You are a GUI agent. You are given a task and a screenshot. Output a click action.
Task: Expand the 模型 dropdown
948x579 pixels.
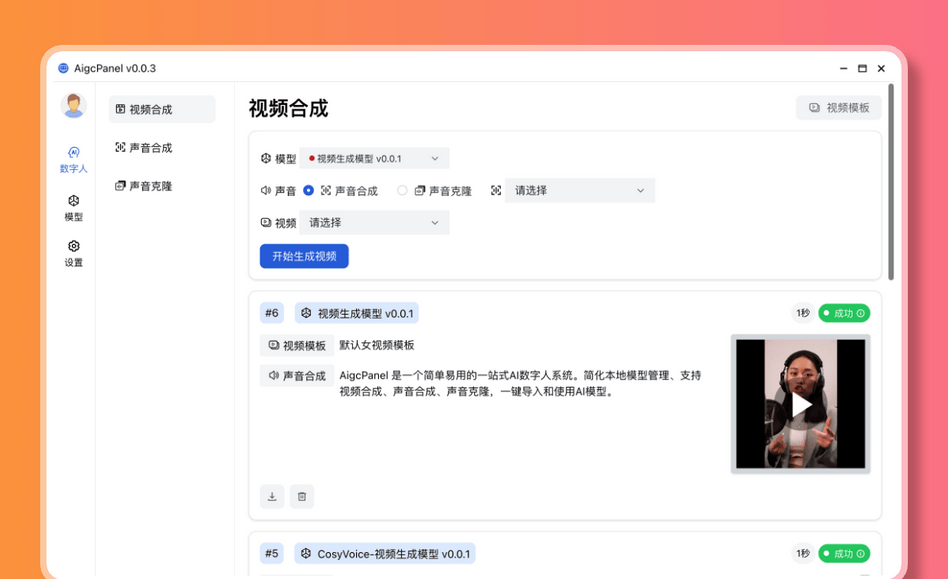(x=374, y=158)
